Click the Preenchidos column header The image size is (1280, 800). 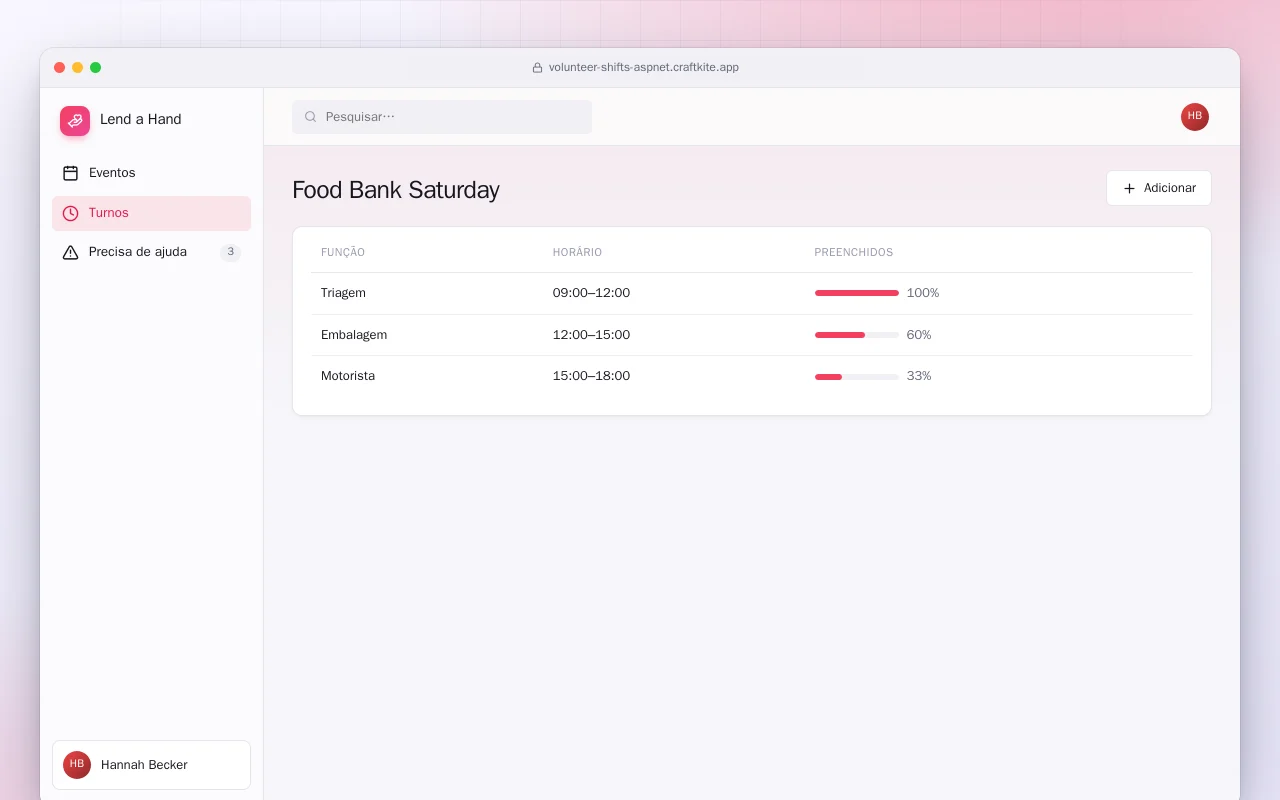[854, 253]
